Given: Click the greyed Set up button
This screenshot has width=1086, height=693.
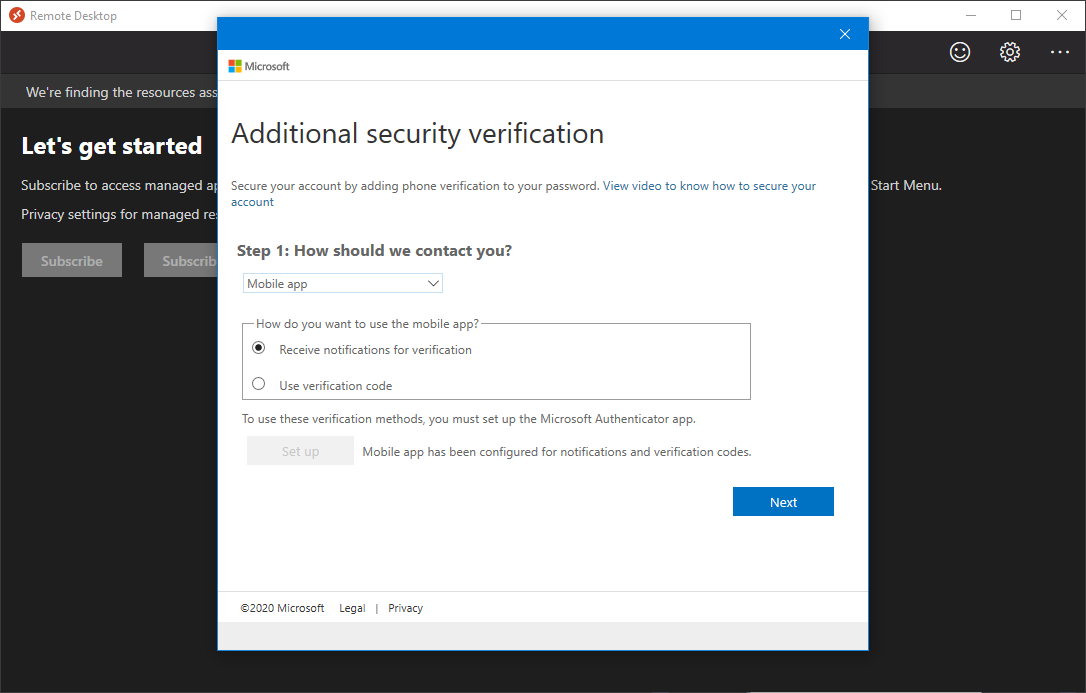Looking at the screenshot, I should 301,451.
